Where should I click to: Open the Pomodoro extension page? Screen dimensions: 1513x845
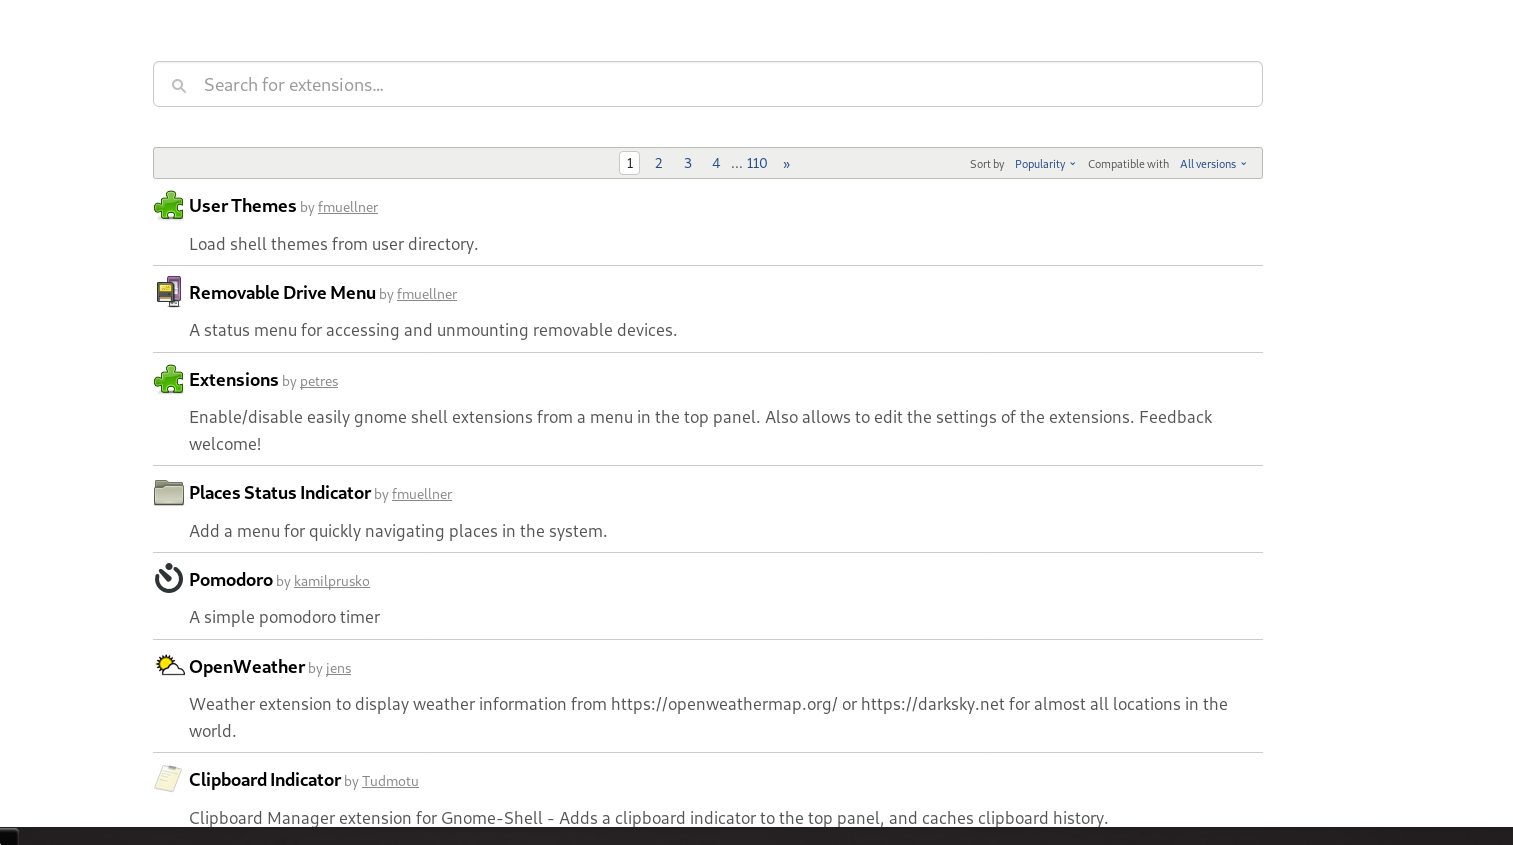click(231, 580)
